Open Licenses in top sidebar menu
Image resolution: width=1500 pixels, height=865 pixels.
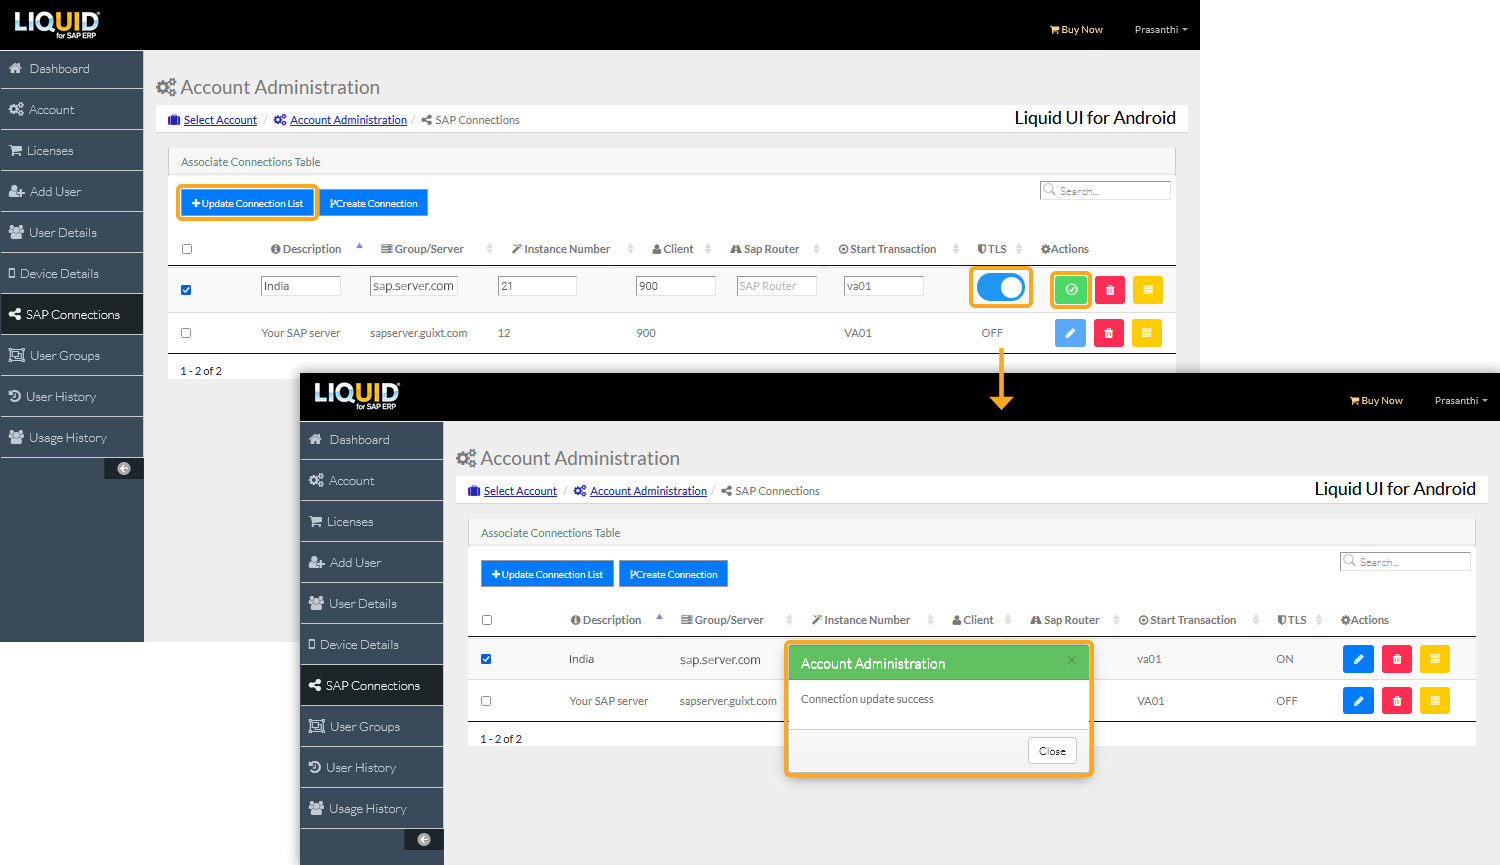pyautogui.click(x=50, y=151)
